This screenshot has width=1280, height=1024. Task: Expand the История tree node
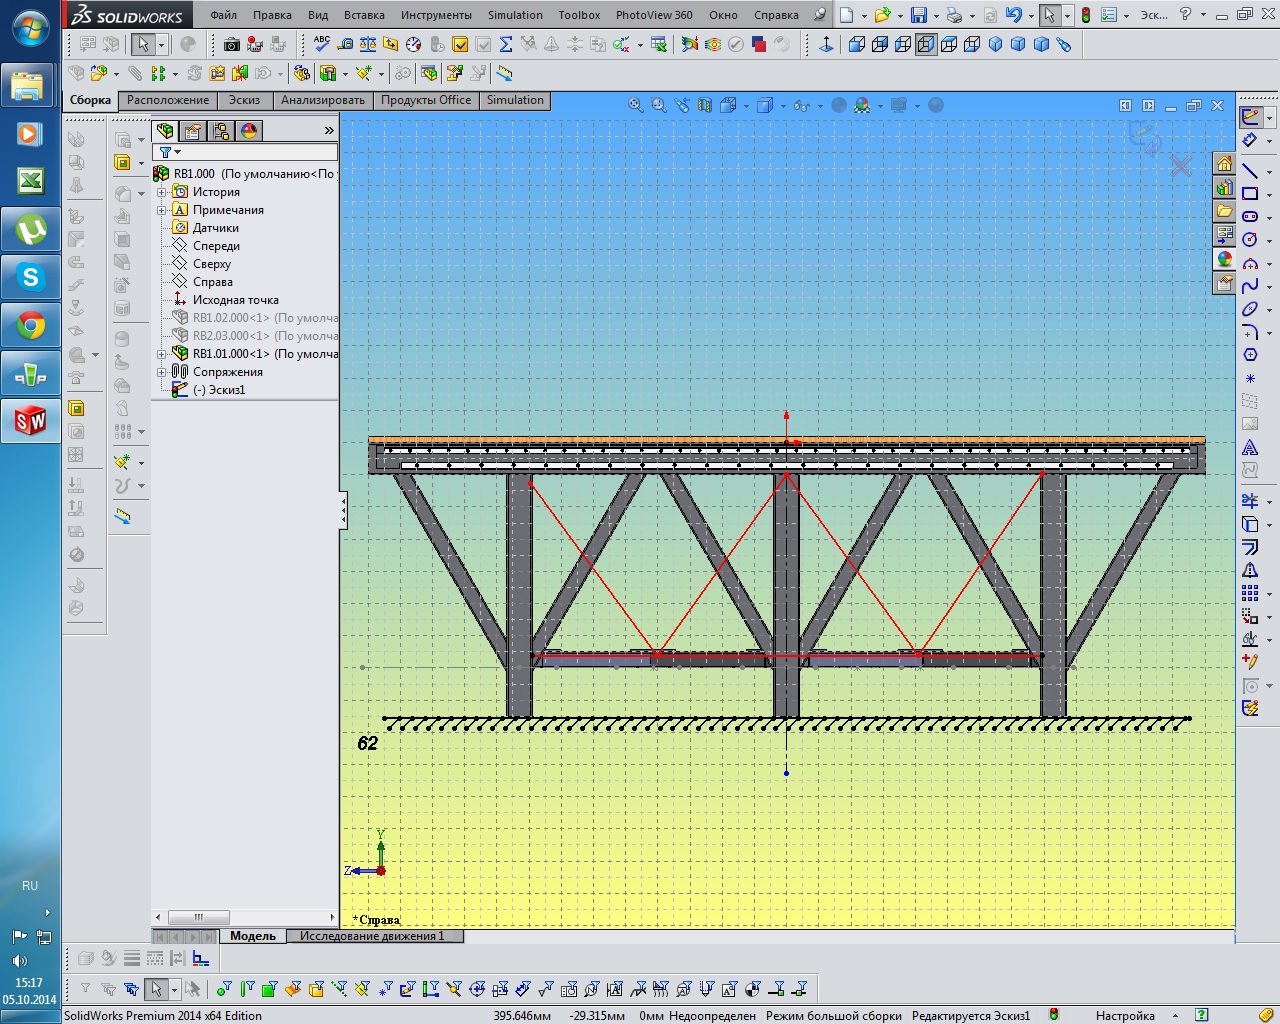(x=162, y=192)
